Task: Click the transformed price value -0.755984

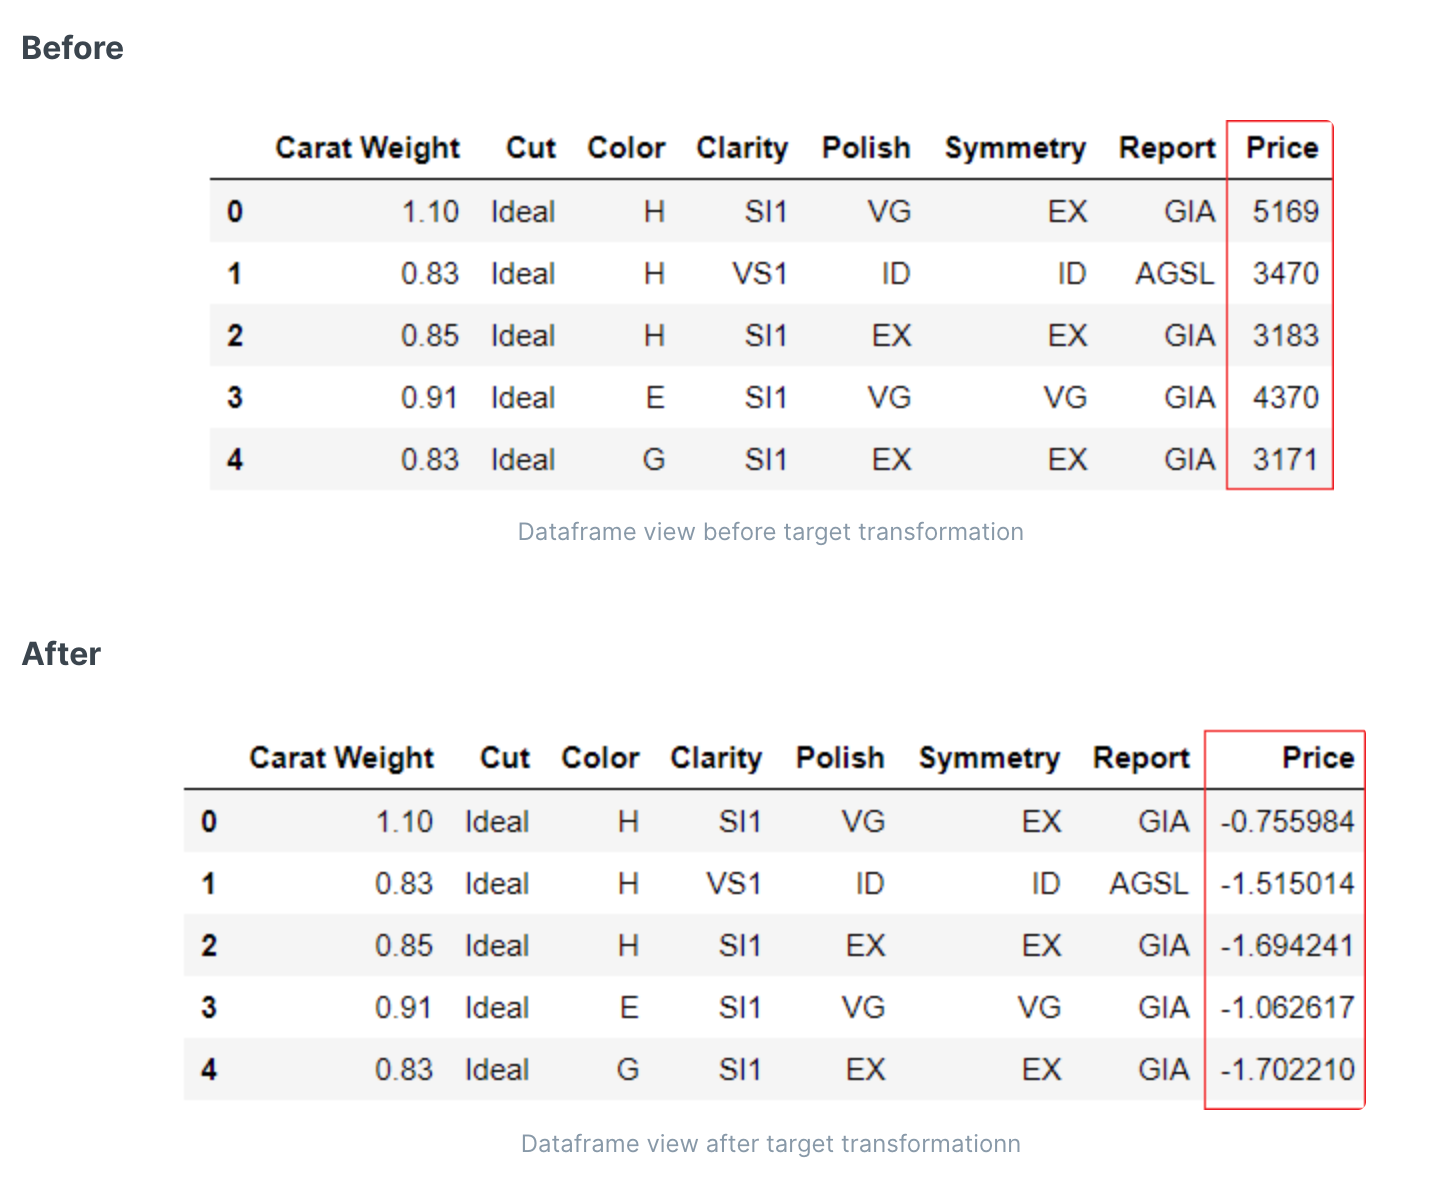Action: pos(1287,822)
